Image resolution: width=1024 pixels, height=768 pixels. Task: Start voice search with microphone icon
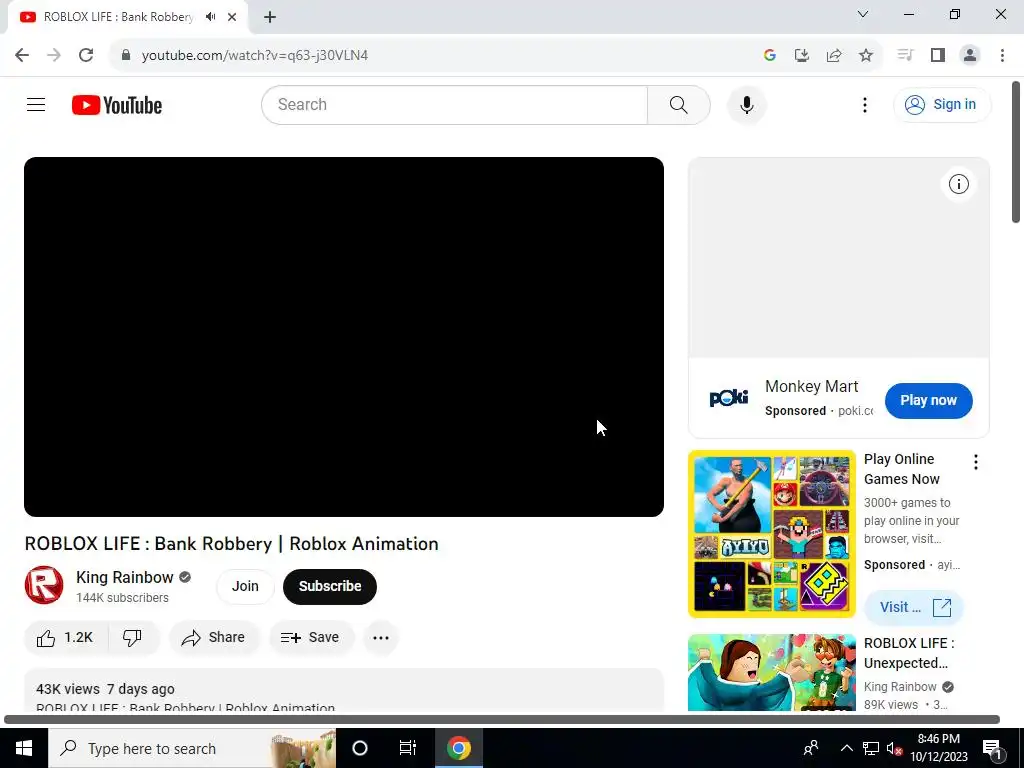click(x=746, y=104)
